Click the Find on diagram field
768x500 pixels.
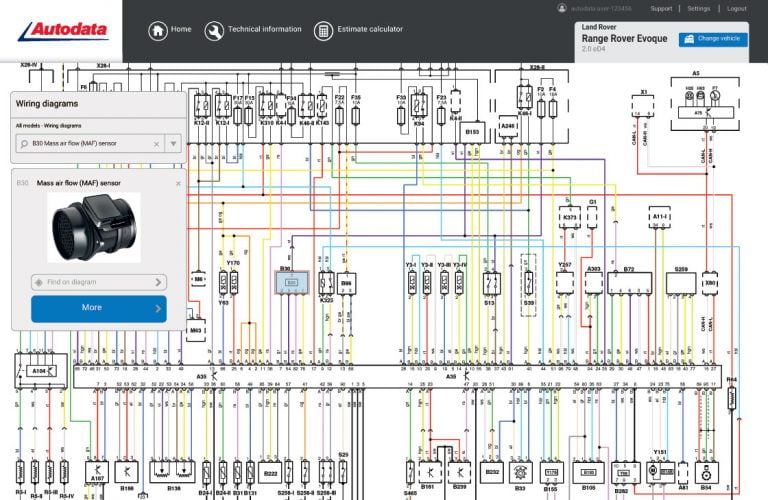point(98,282)
